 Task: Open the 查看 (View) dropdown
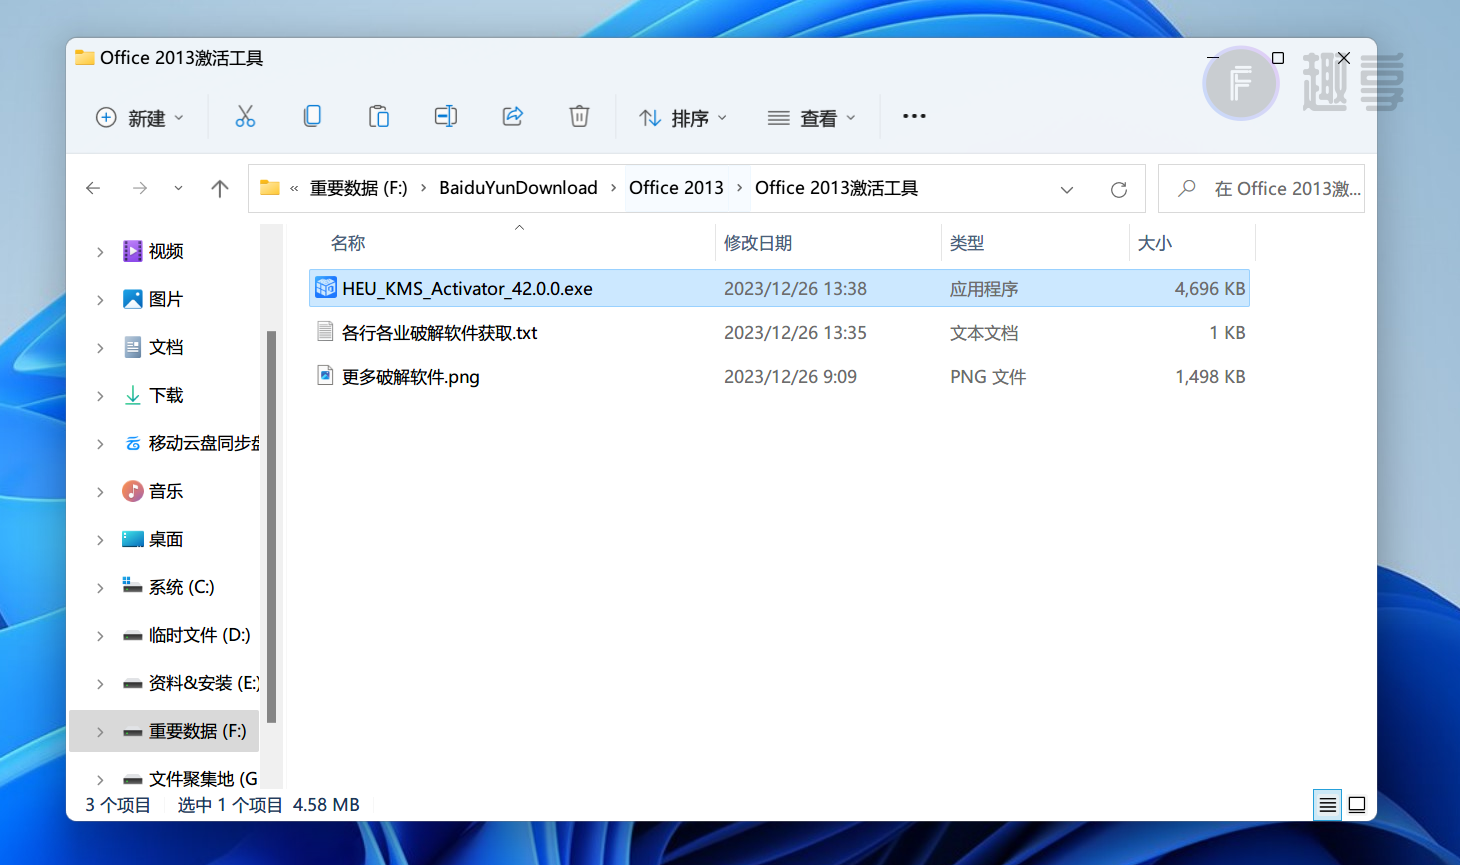click(811, 118)
